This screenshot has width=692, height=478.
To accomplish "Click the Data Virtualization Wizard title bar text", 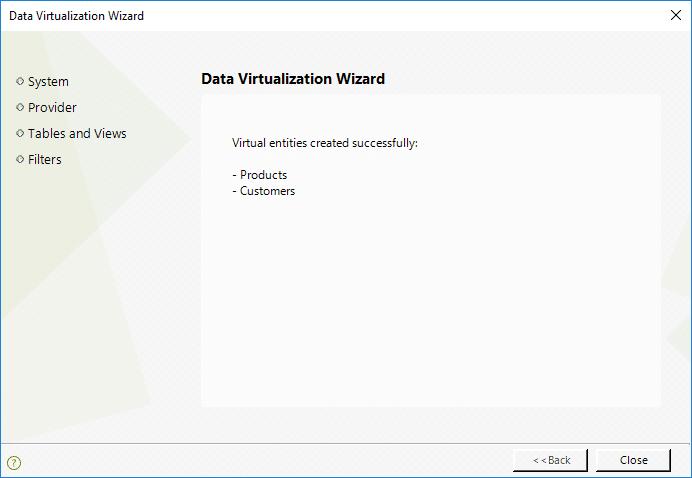I will coord(76,16).
